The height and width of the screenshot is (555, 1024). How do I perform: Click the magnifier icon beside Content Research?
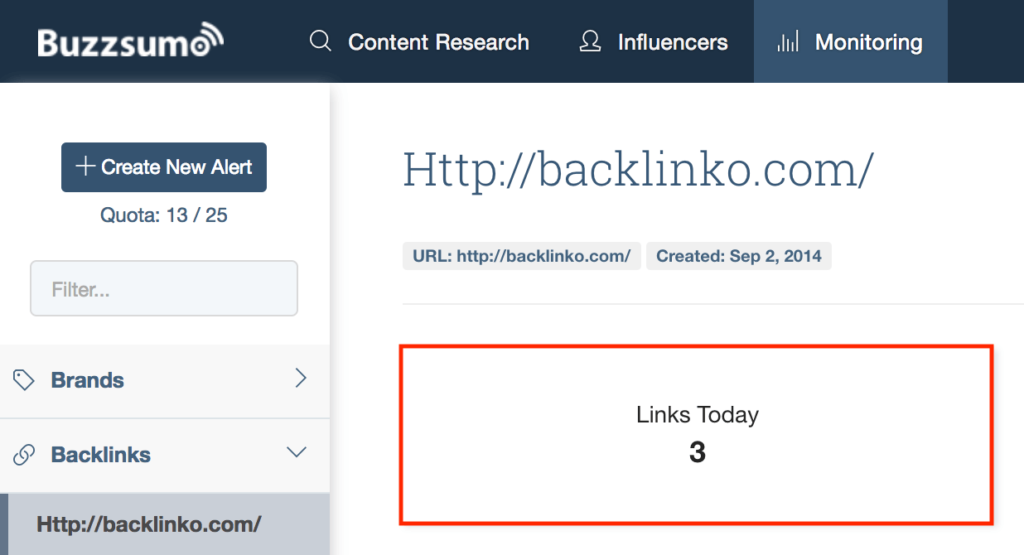320,42
